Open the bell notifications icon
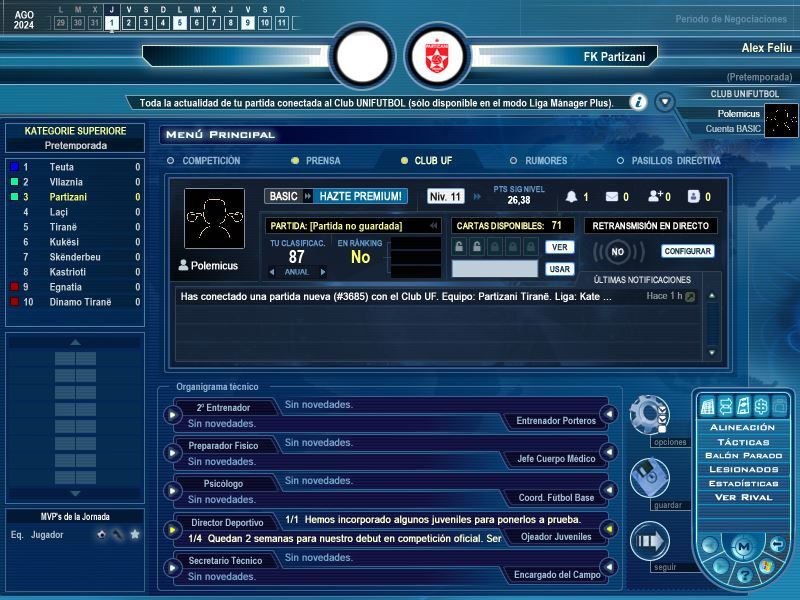This screenshot has height=600, width=800. pyautogui.click(x=571, y=196)
